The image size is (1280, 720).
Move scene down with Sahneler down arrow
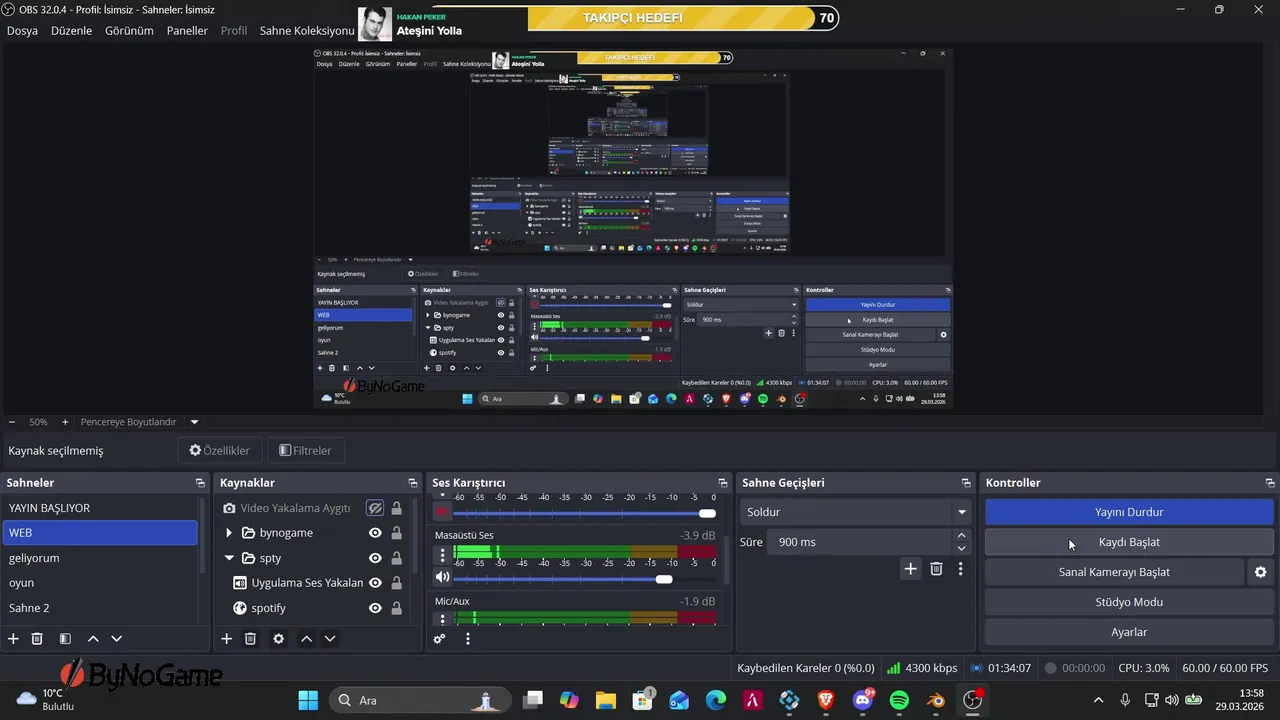(116, 638)
